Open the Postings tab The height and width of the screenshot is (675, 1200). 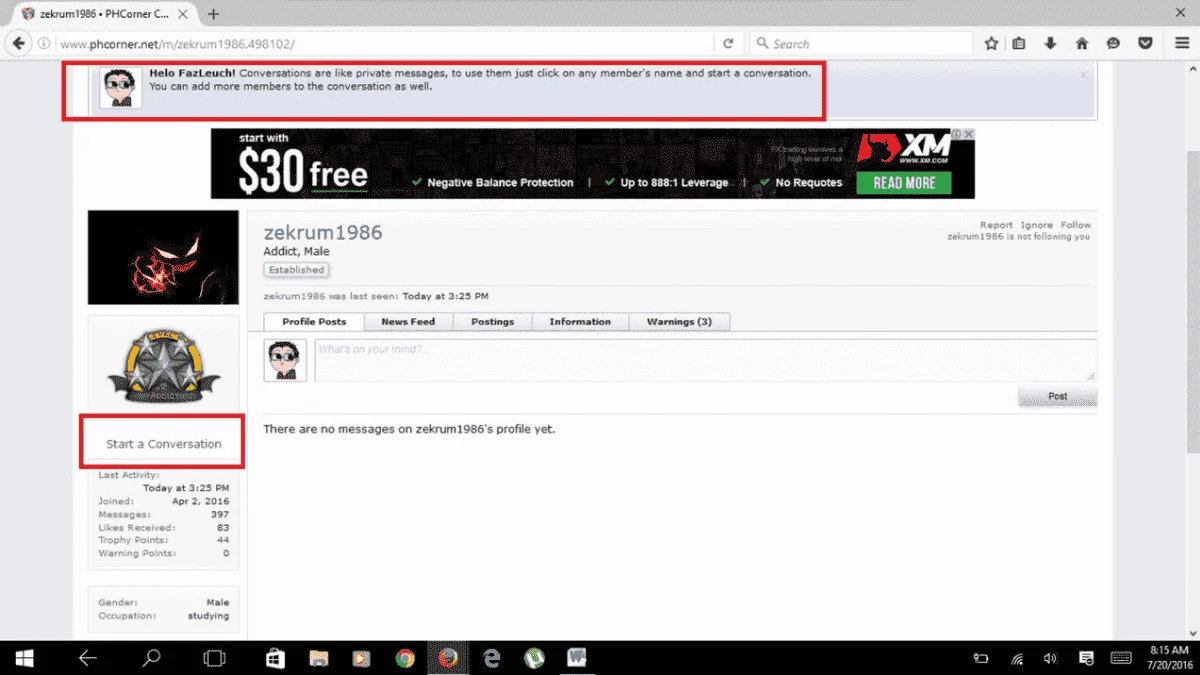click(x=492, y=322)
